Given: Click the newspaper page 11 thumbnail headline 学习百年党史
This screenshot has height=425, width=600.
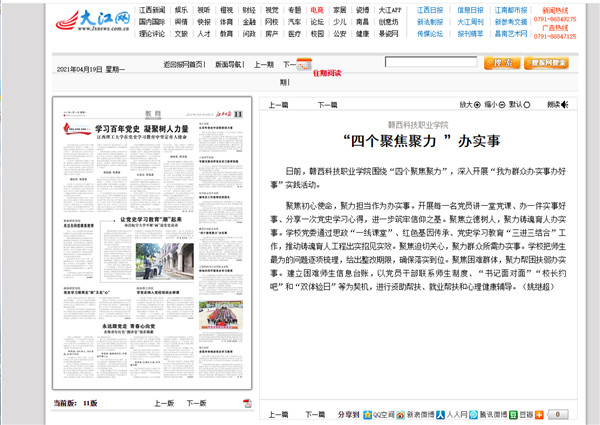Looking at the screenshot, I should tap(142, 129).
